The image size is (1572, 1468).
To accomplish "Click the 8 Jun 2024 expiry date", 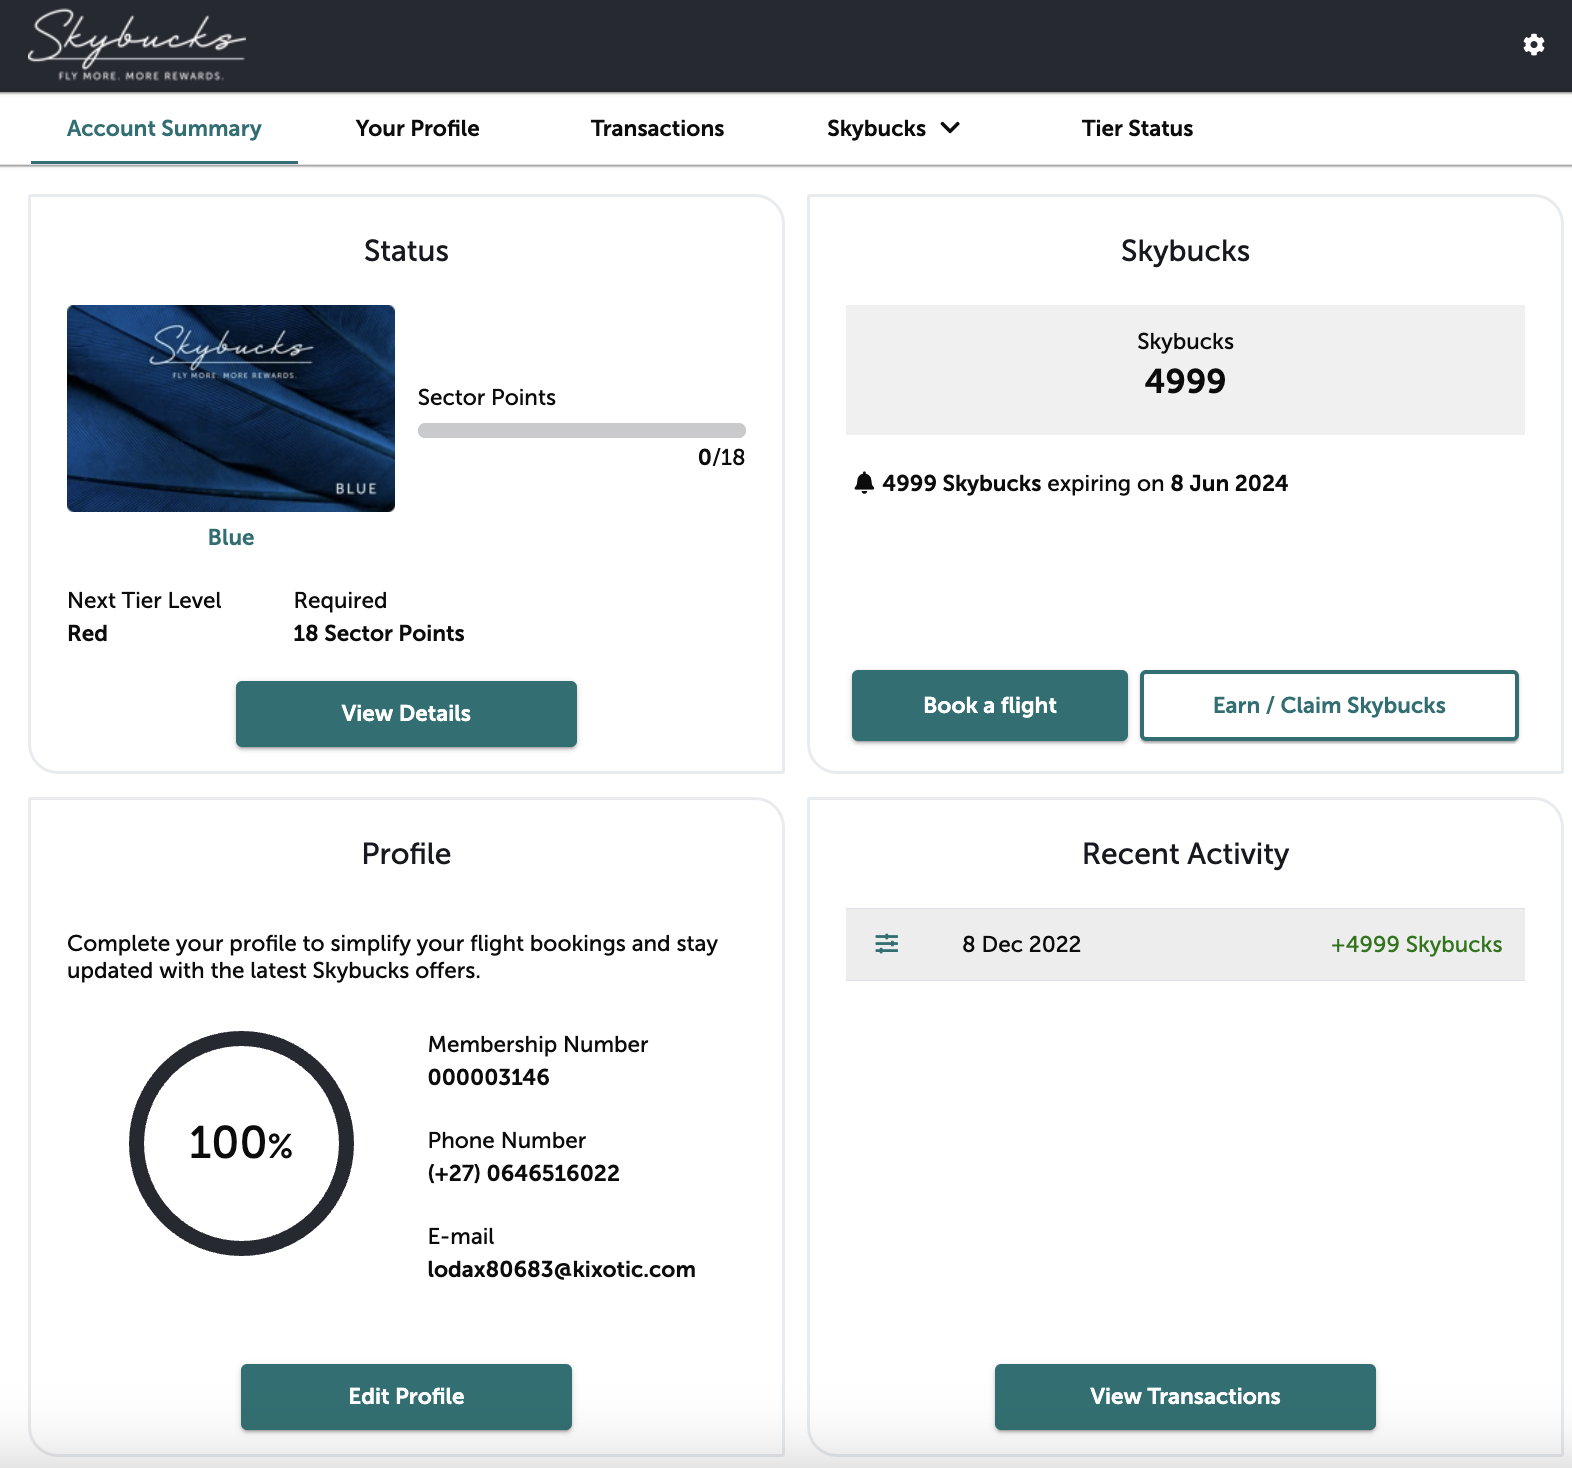I will click(1229, 483).
